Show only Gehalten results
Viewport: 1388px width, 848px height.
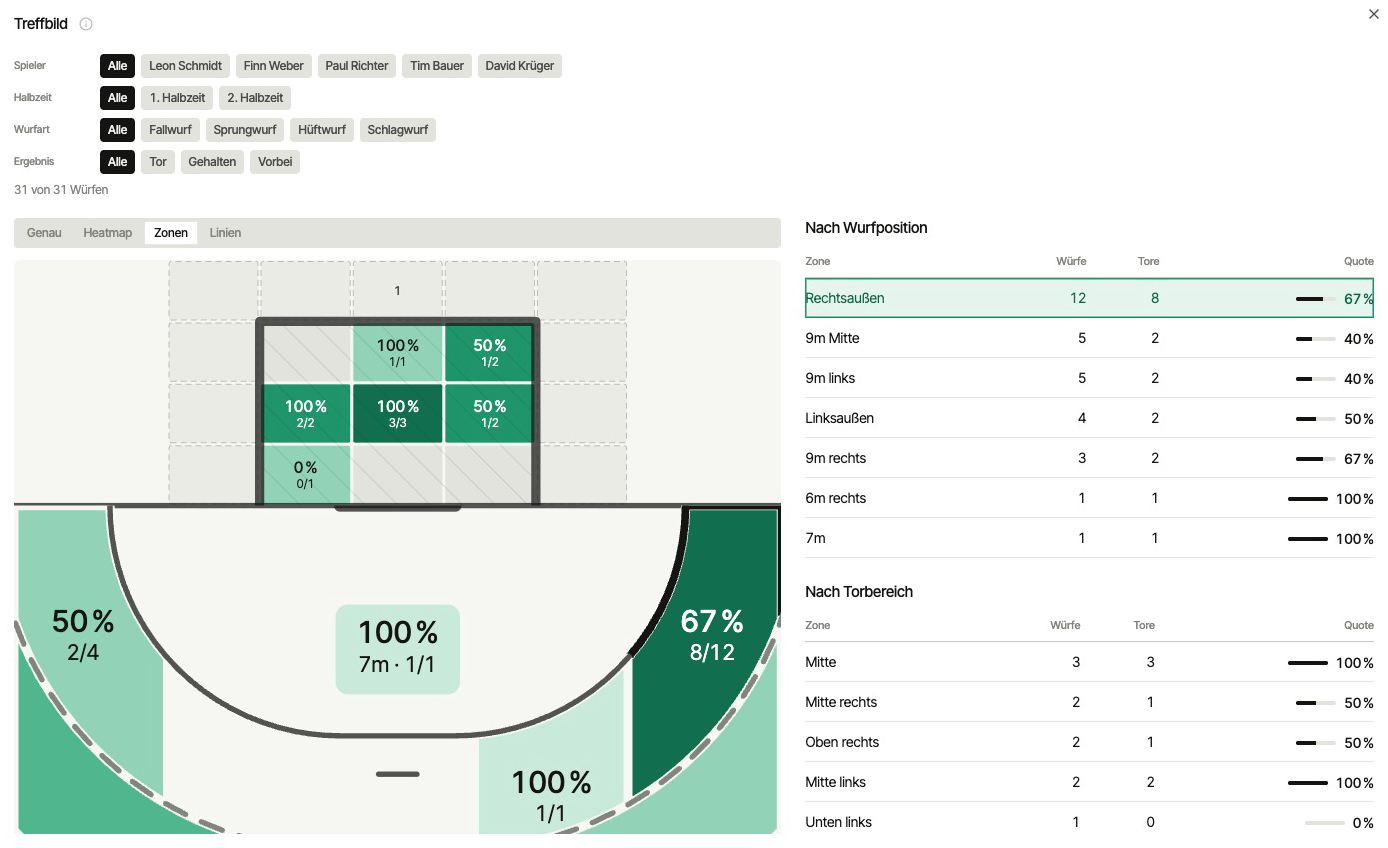point(212,162)
